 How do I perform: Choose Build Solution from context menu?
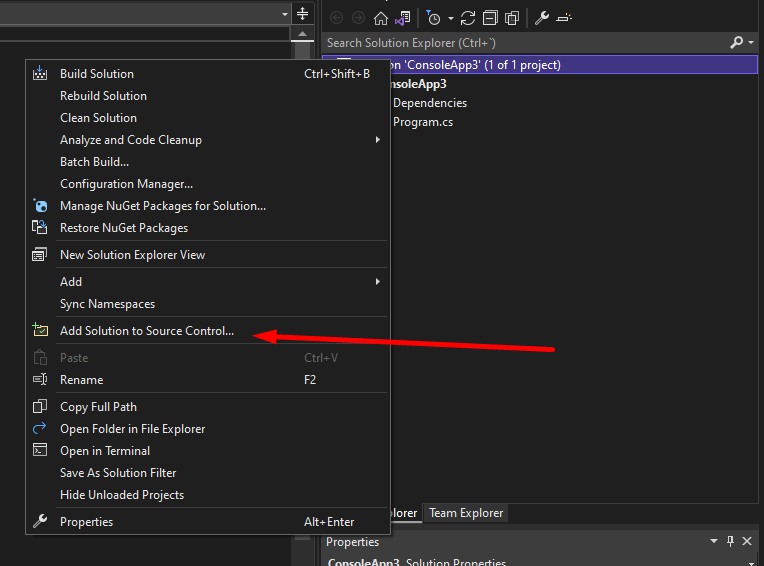point(97,74)
